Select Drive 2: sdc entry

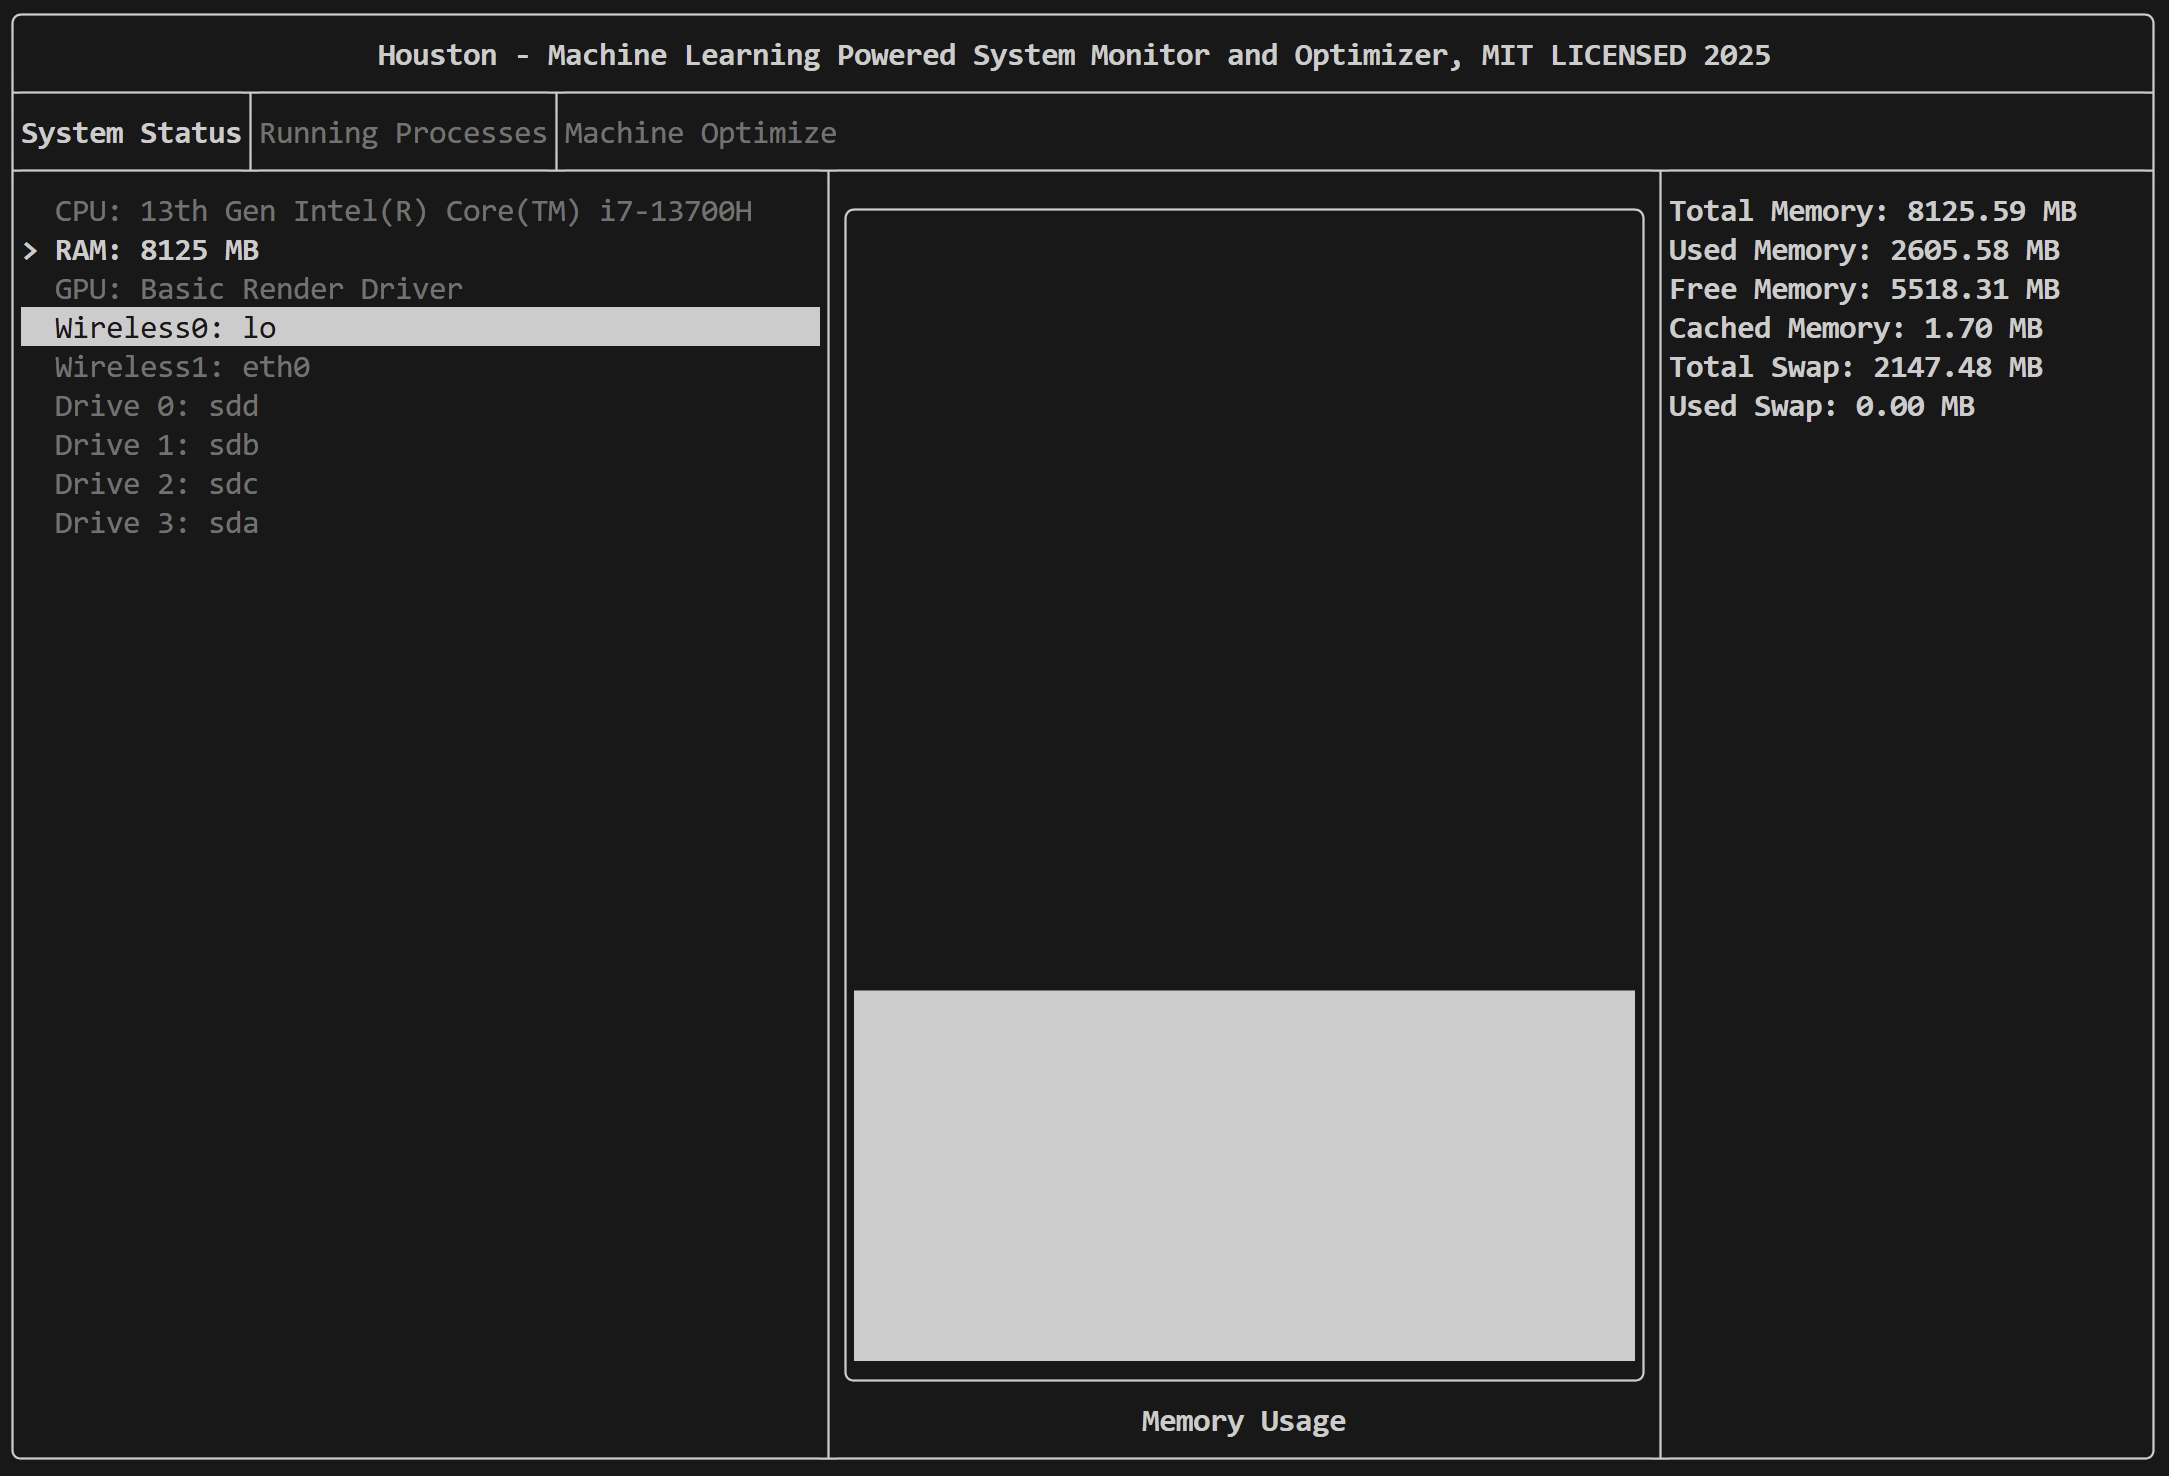click(x=157, y=484)
